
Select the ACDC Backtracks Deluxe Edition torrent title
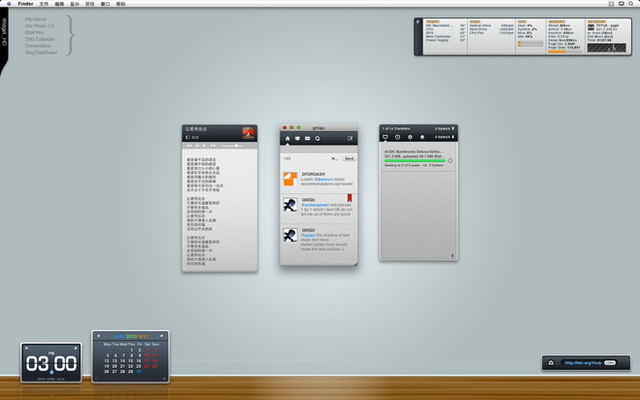pyautogui.click(x=414, y=151)
